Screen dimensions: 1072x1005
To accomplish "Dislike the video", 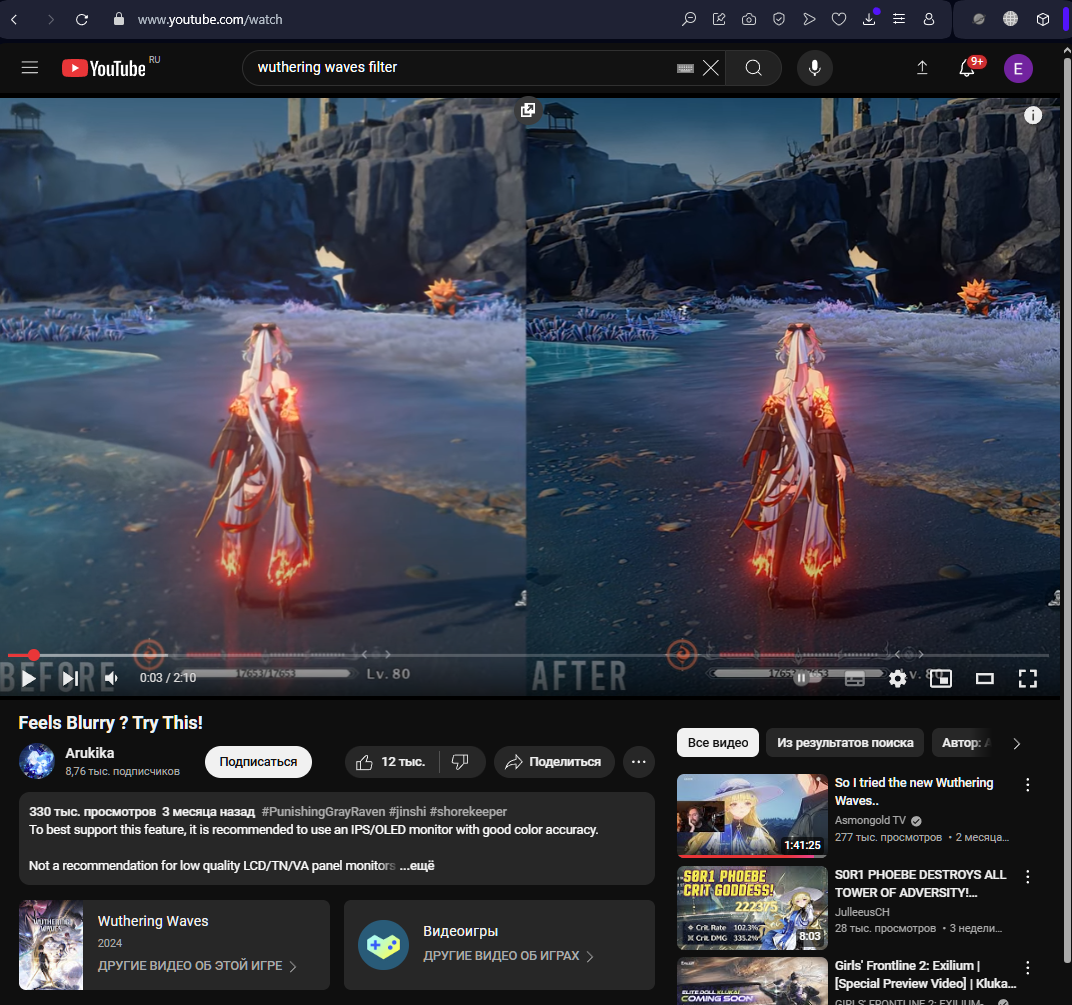I will point(461,762).
